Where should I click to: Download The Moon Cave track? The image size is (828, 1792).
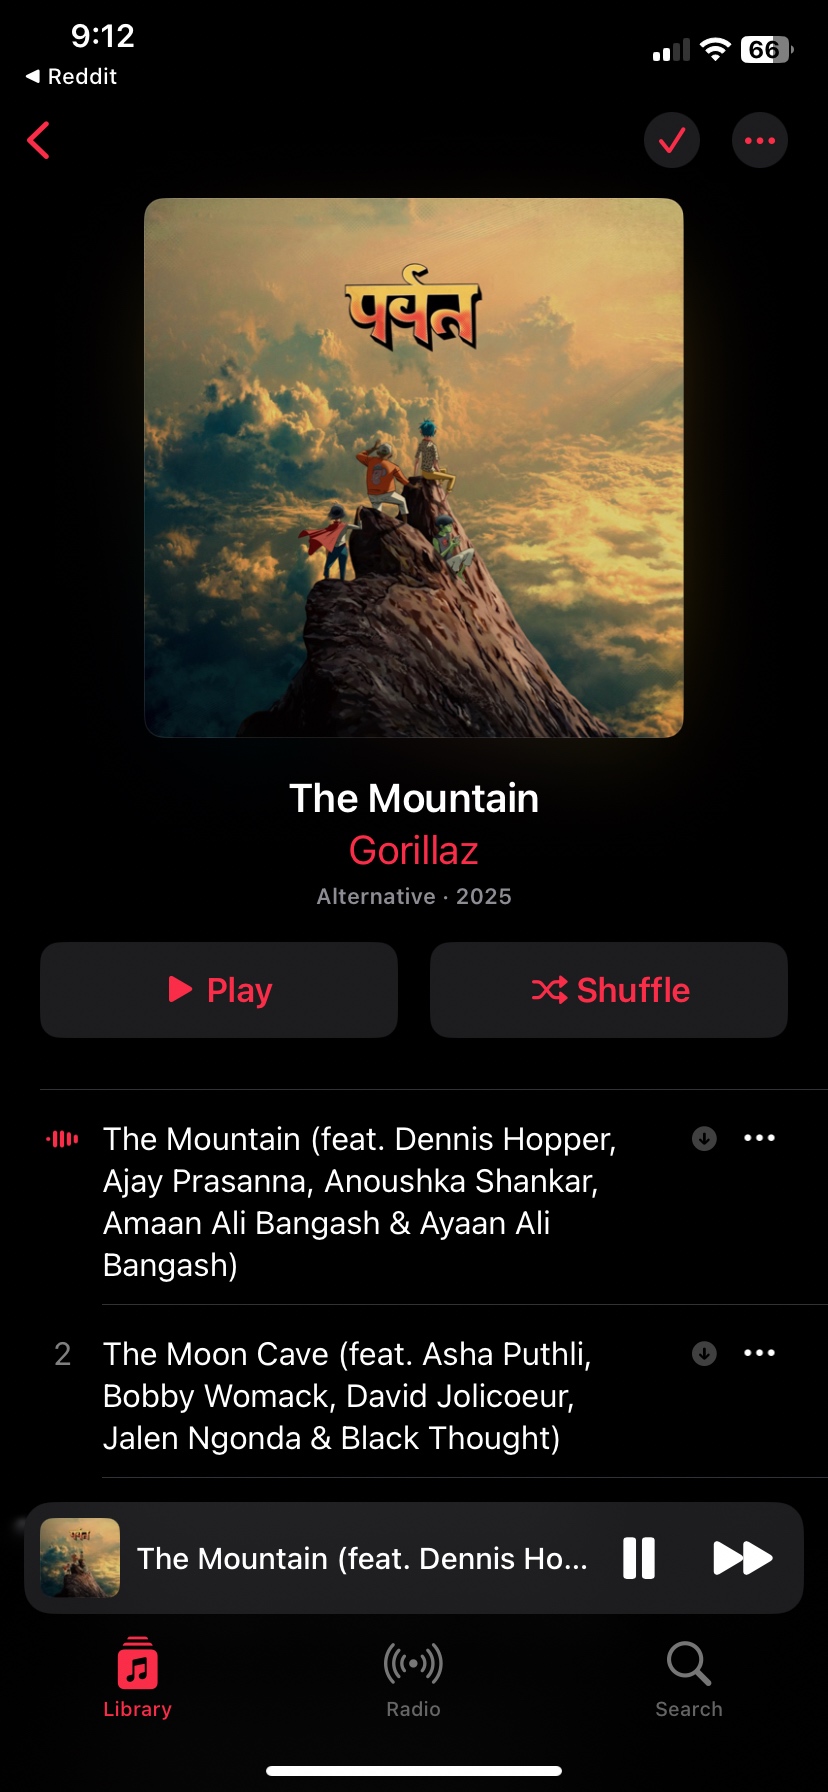704,1354
